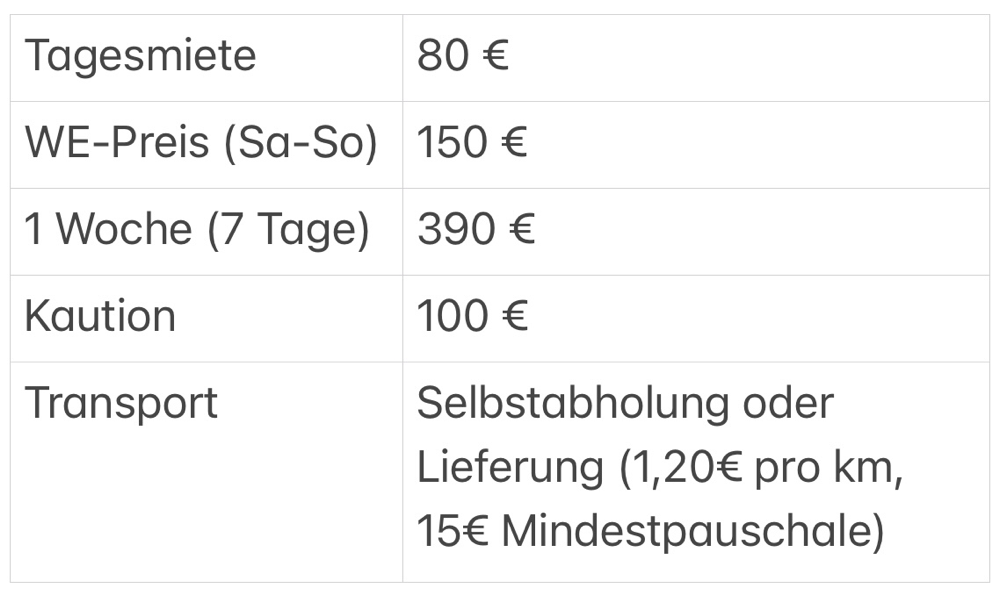Select the Tagesmiete label cell
The image size is (1000, 603).
[x=206, y=58]
